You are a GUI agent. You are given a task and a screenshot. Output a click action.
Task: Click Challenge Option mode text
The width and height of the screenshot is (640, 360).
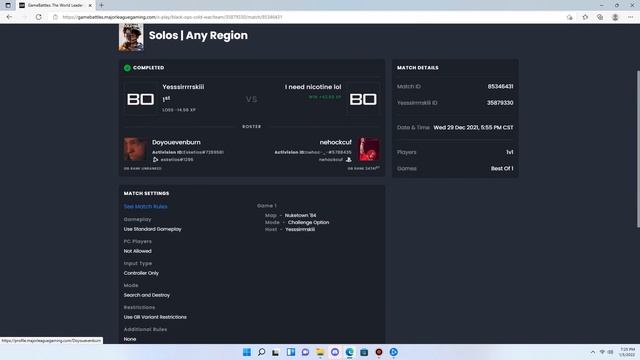[x=309, y=222]
